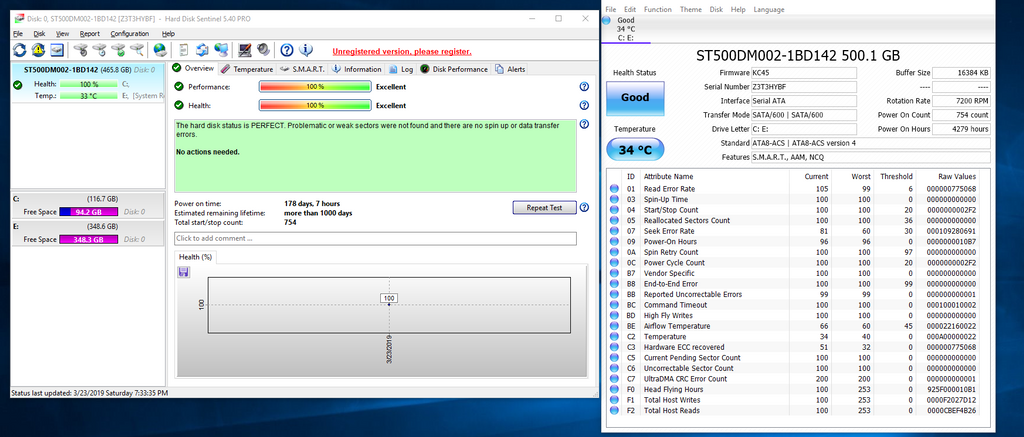
Task: Switch to the Disk Performance tab
Action: (x=459, y=69)
